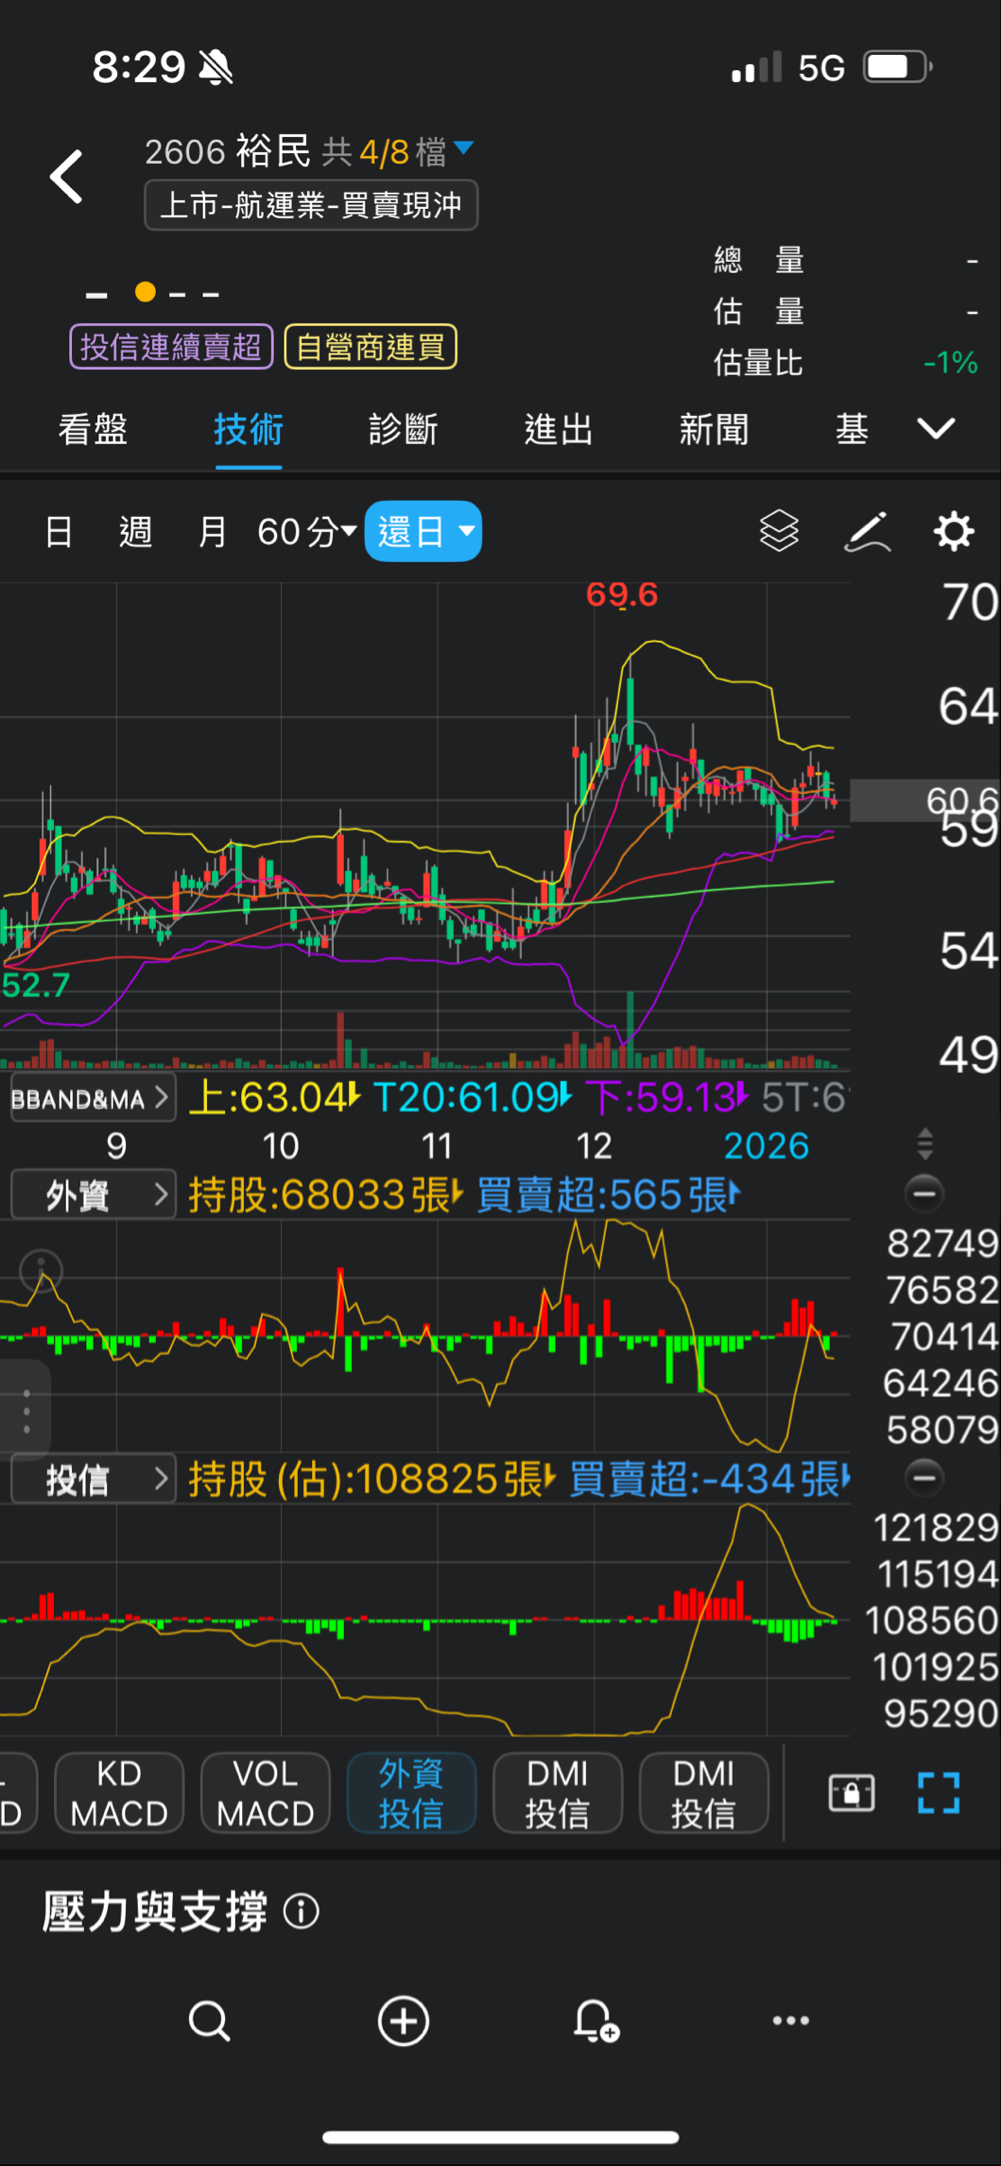The height and width of the screenshot is (2166, 1001).
Task: Open chart settings gear
Action: pos(953,531)
